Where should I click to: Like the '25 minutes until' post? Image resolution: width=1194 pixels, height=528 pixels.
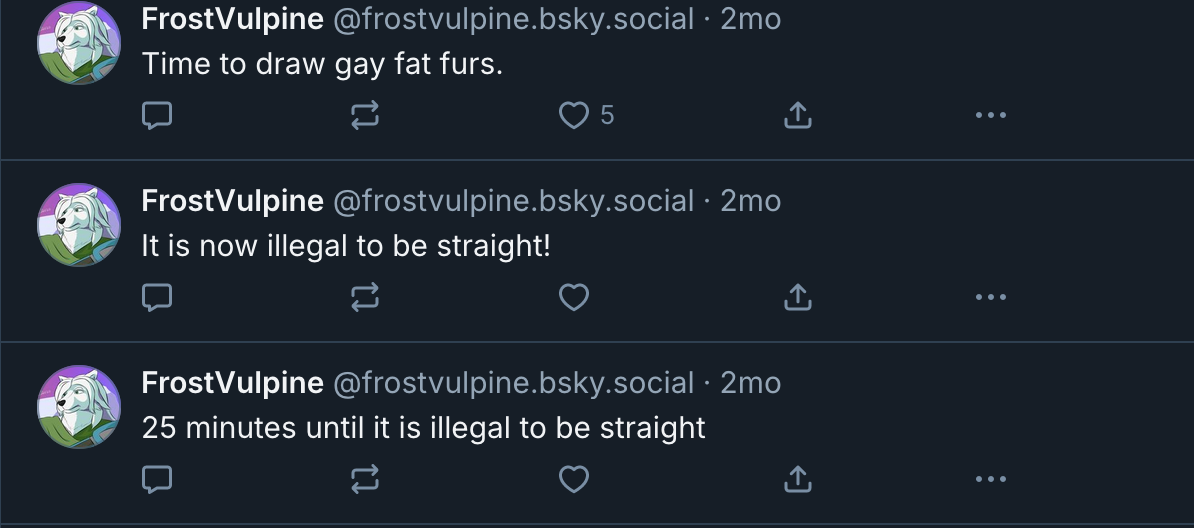(x=573, y=479)
